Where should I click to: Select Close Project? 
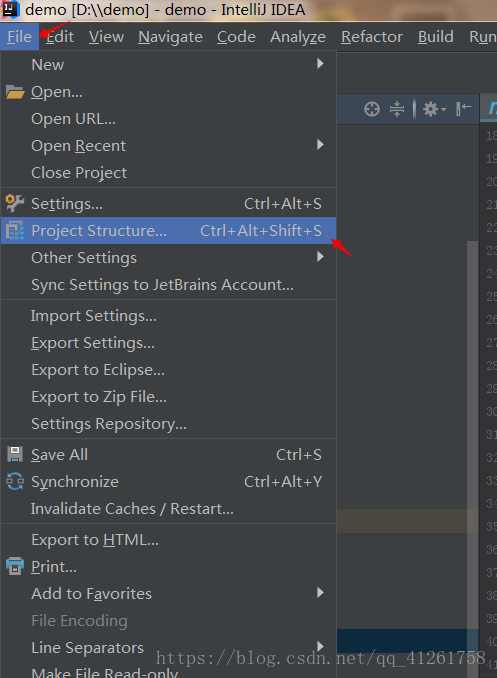coord(169,173)
